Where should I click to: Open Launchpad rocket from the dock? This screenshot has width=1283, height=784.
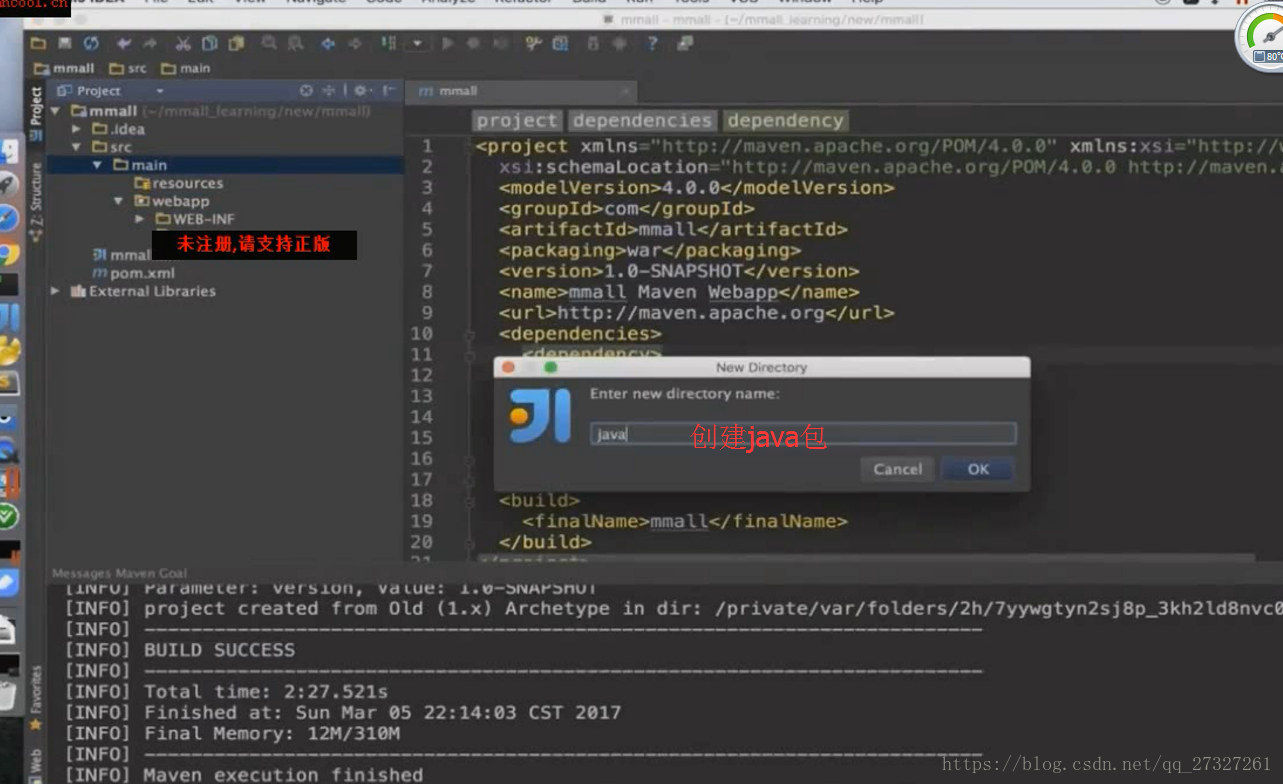[9, 183]
